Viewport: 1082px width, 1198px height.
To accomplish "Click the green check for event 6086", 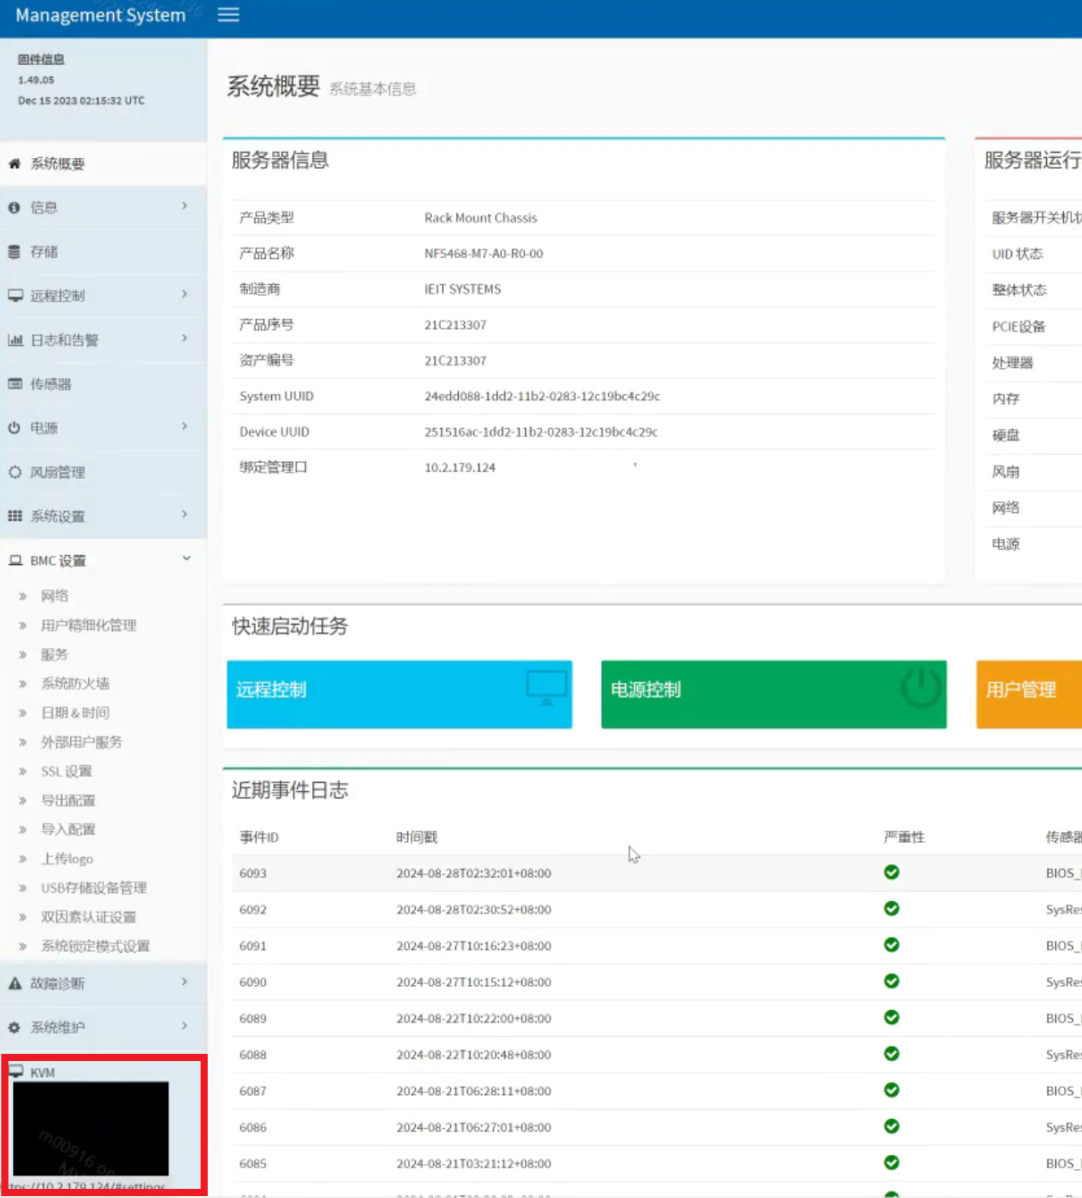I will coord(891,1126).
